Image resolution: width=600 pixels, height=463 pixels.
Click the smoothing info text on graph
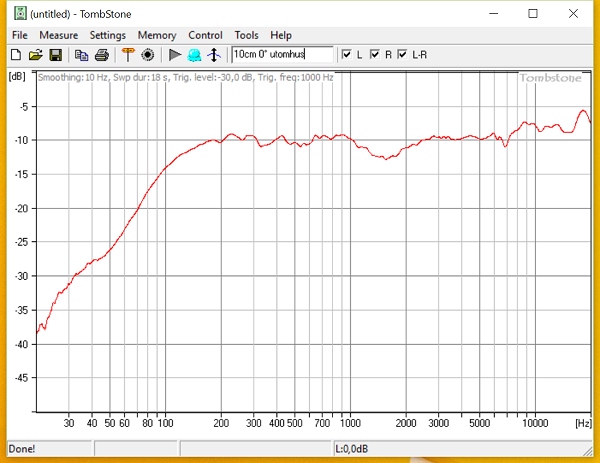point(186,77)
